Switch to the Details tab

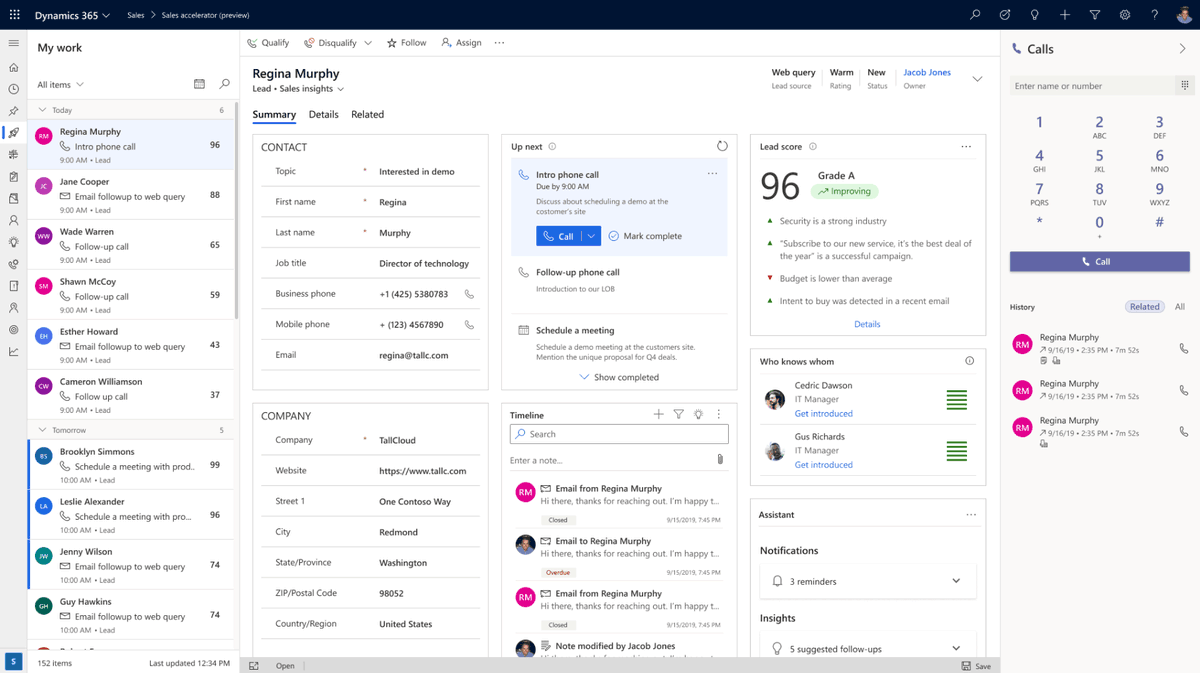323,114
